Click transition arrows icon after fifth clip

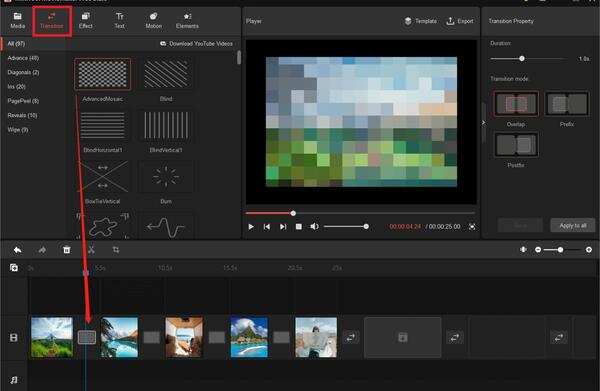point(351,337)
